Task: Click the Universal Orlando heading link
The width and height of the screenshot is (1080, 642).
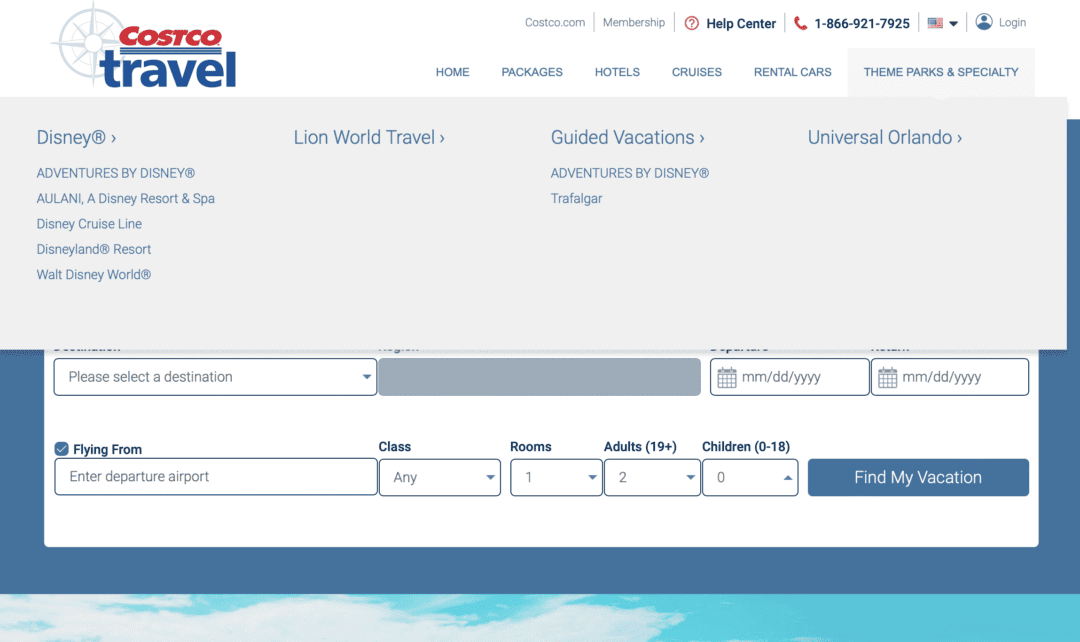Action: pyautogui.click(x=884, y=138)
